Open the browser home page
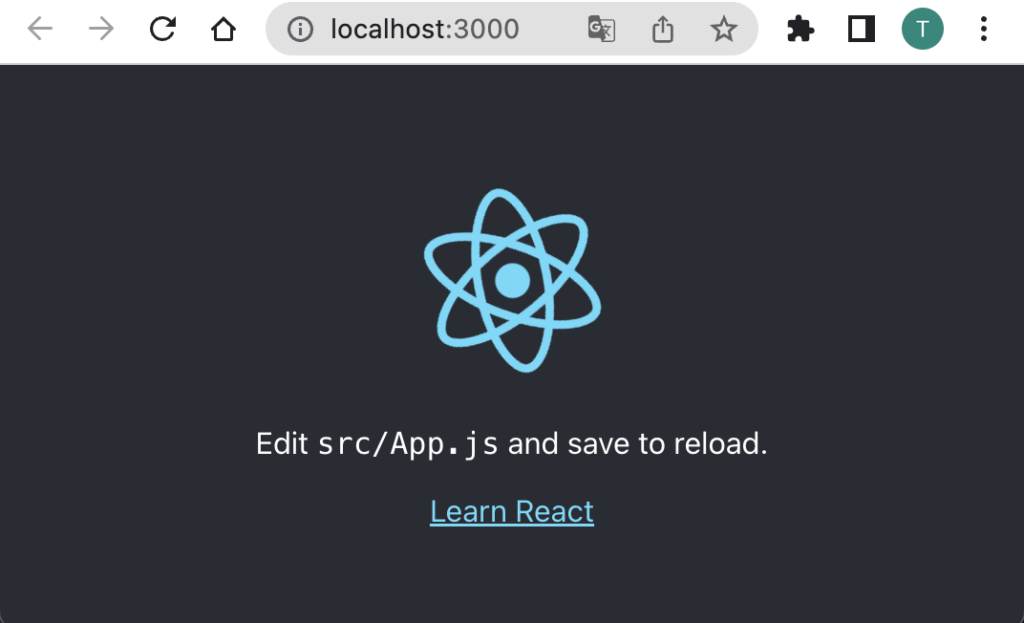 (x=223, y=29)
